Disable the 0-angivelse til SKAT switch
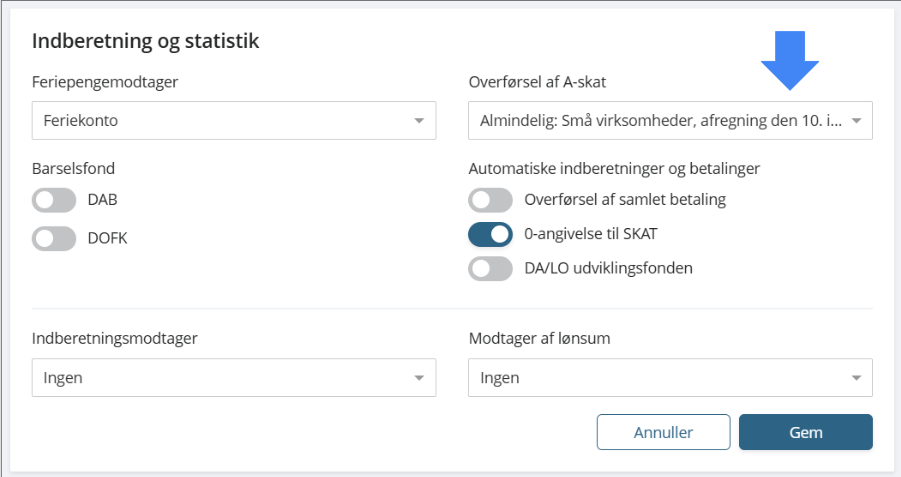901x477 pixels. click(x=490, y=234)
